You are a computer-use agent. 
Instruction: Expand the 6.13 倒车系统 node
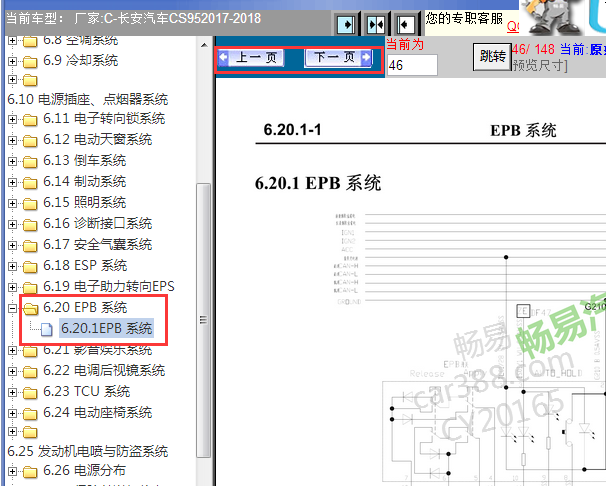pyautogui.click(x=12, y=161)
